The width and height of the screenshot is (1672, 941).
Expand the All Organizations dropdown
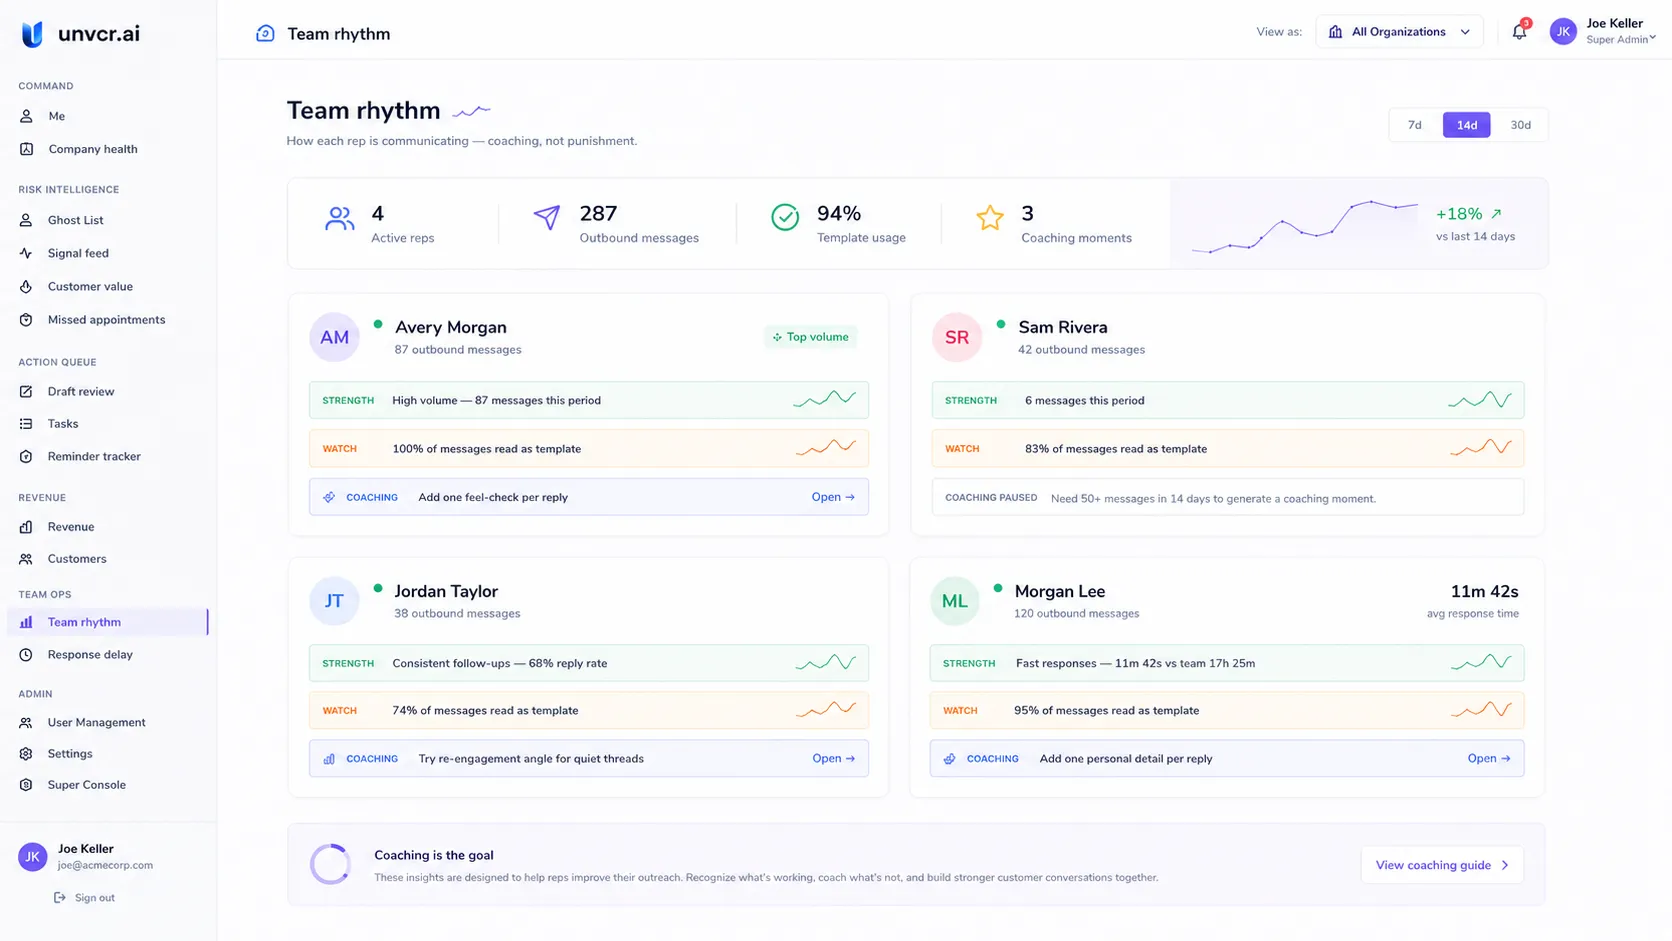pos(1399,32)
